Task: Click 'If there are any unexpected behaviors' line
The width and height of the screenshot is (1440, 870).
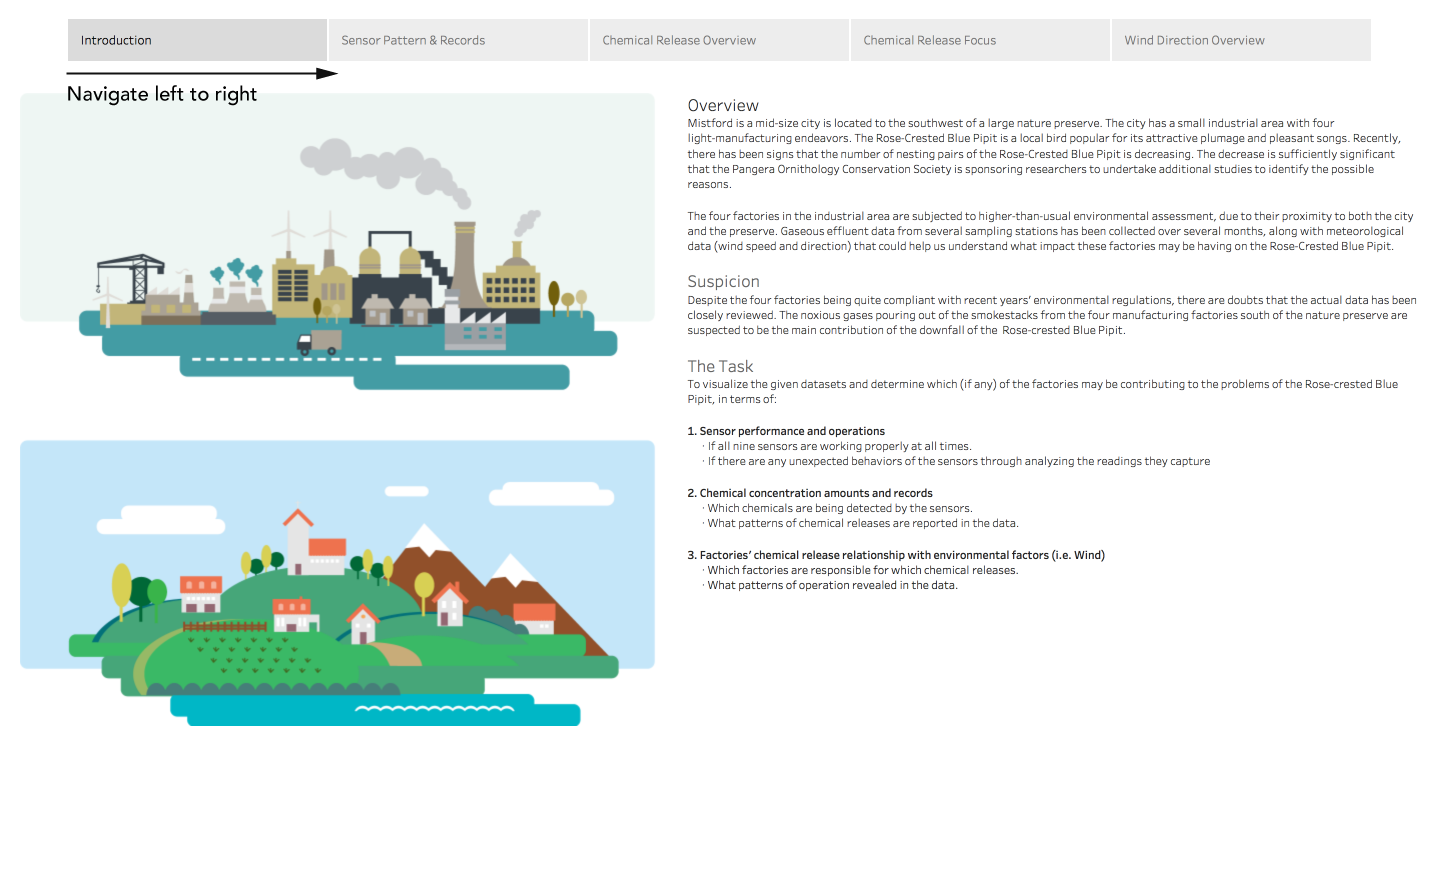Action: (957, 461)
